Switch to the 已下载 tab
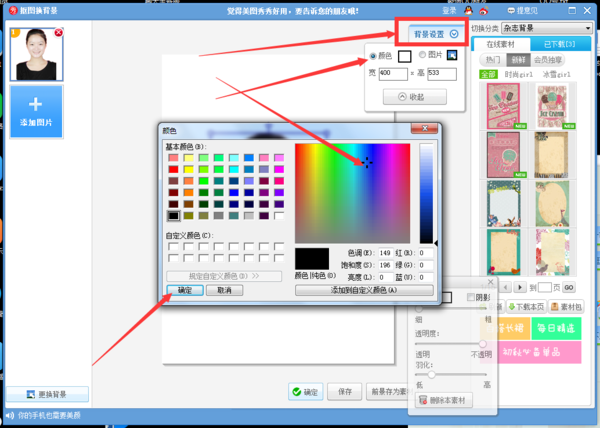600x428 pixels. pos(559,44)
